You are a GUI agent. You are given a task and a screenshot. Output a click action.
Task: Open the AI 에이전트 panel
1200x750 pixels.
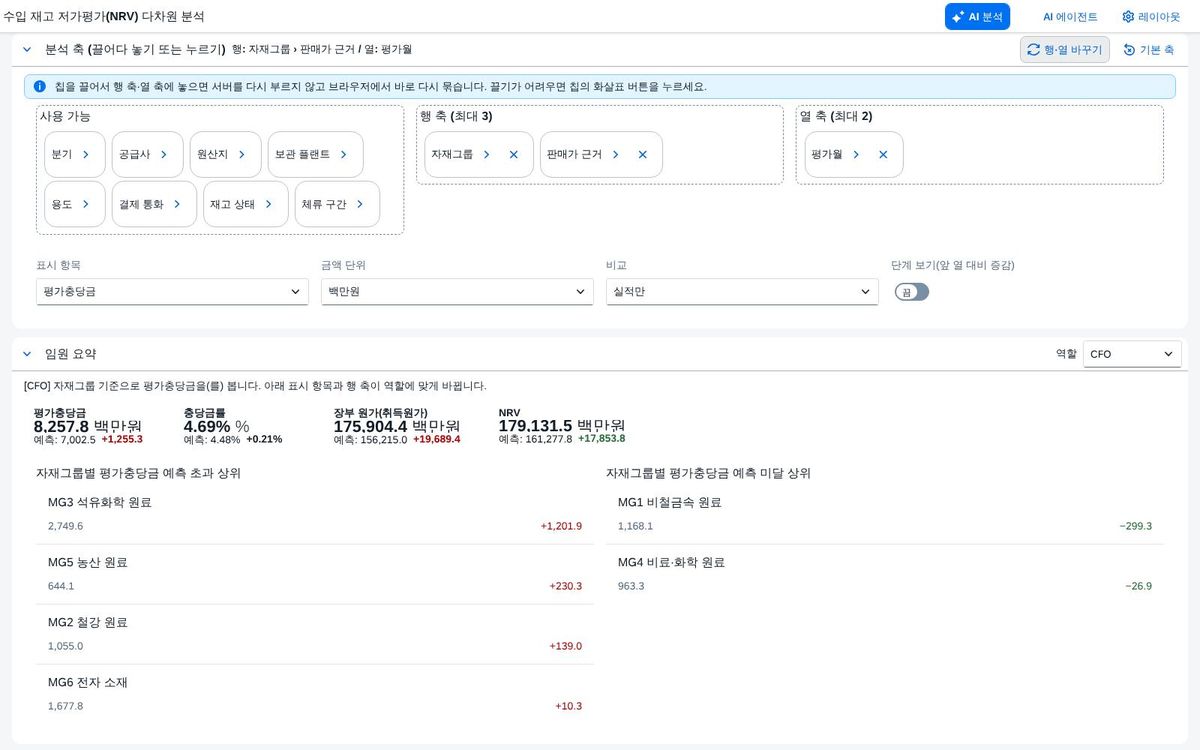pyautogui.click(x=1070, y=17)
